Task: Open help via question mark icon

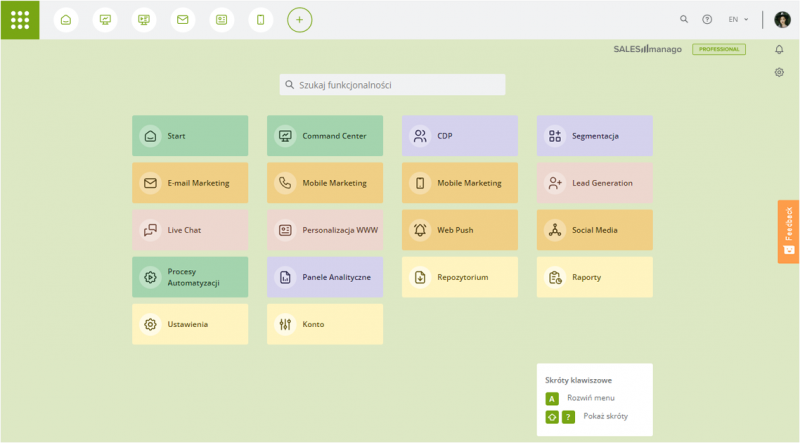Action: pyautogui.click(x=707, y=19)
